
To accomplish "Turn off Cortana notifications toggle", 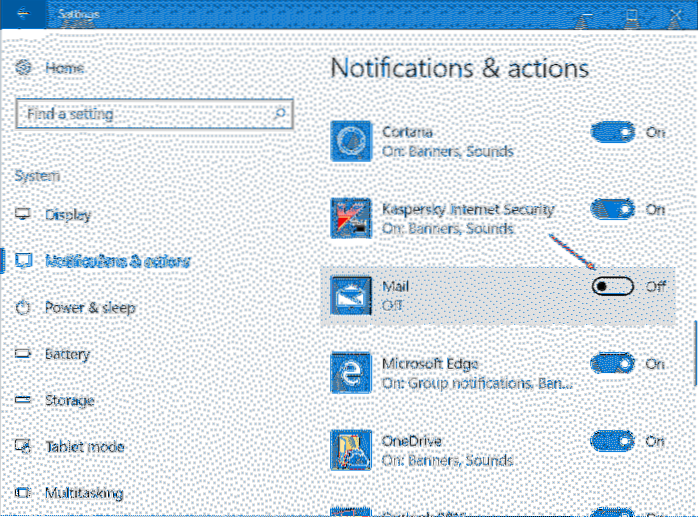I will [612, 132].
